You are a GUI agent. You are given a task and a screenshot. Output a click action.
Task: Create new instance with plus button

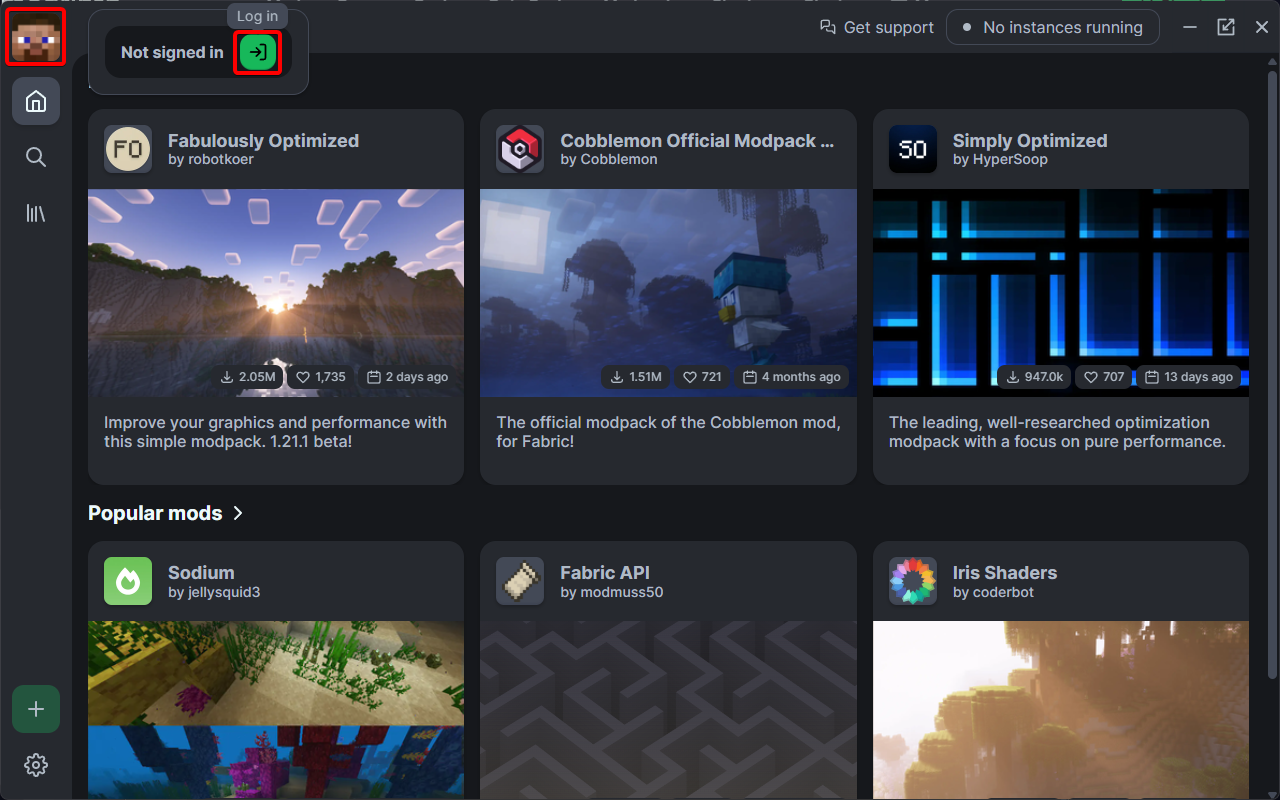click(36, 709)
